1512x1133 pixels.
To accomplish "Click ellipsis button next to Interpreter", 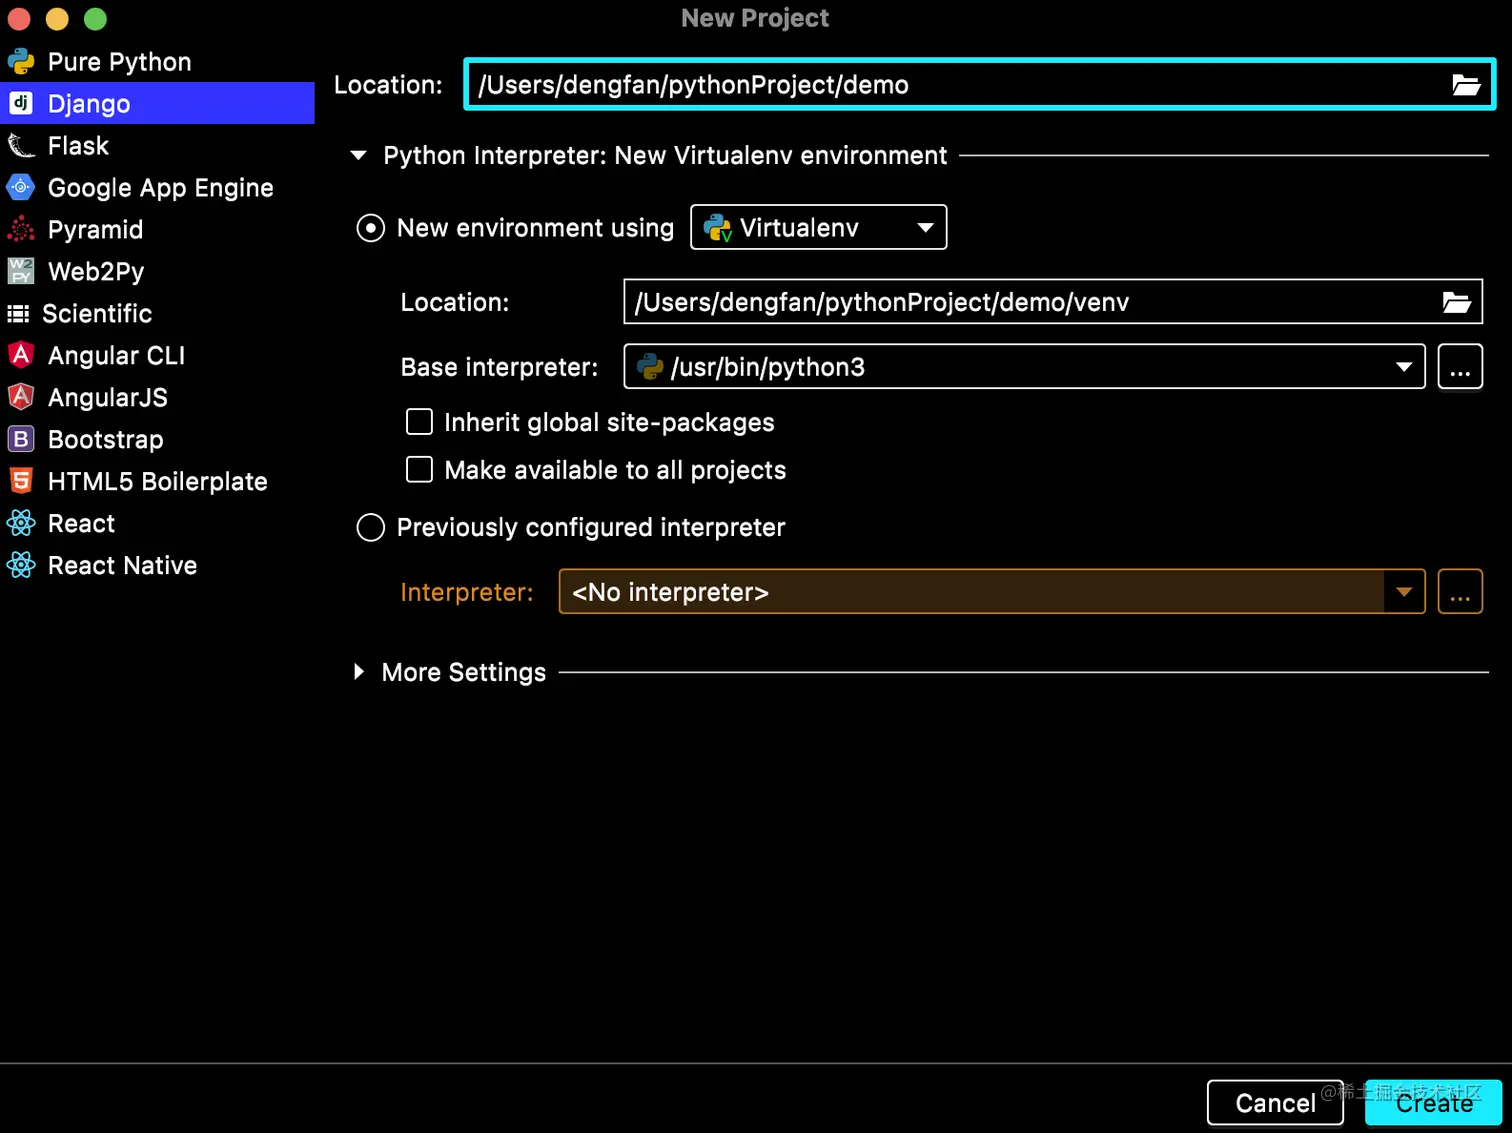I will pyautogui.click(x=1460, y=592).
